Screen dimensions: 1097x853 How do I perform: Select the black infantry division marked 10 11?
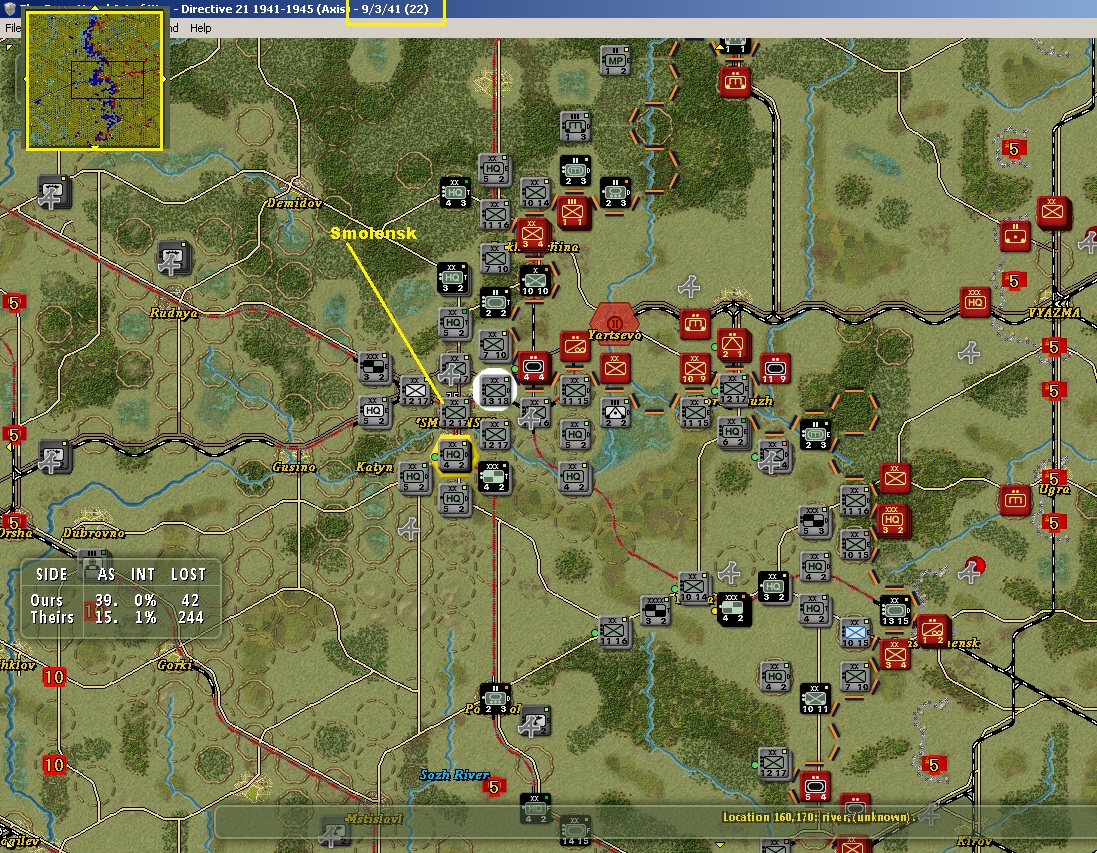click(x=814, y=699)
